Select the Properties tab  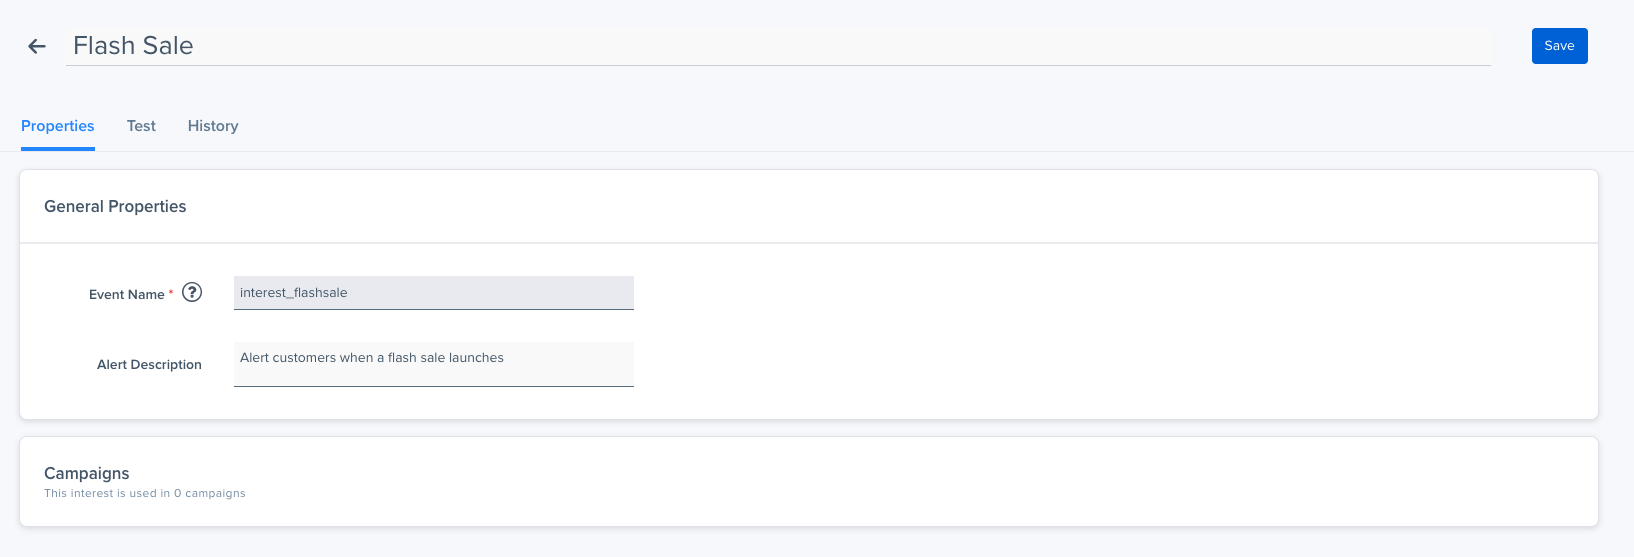click(58, 126)
